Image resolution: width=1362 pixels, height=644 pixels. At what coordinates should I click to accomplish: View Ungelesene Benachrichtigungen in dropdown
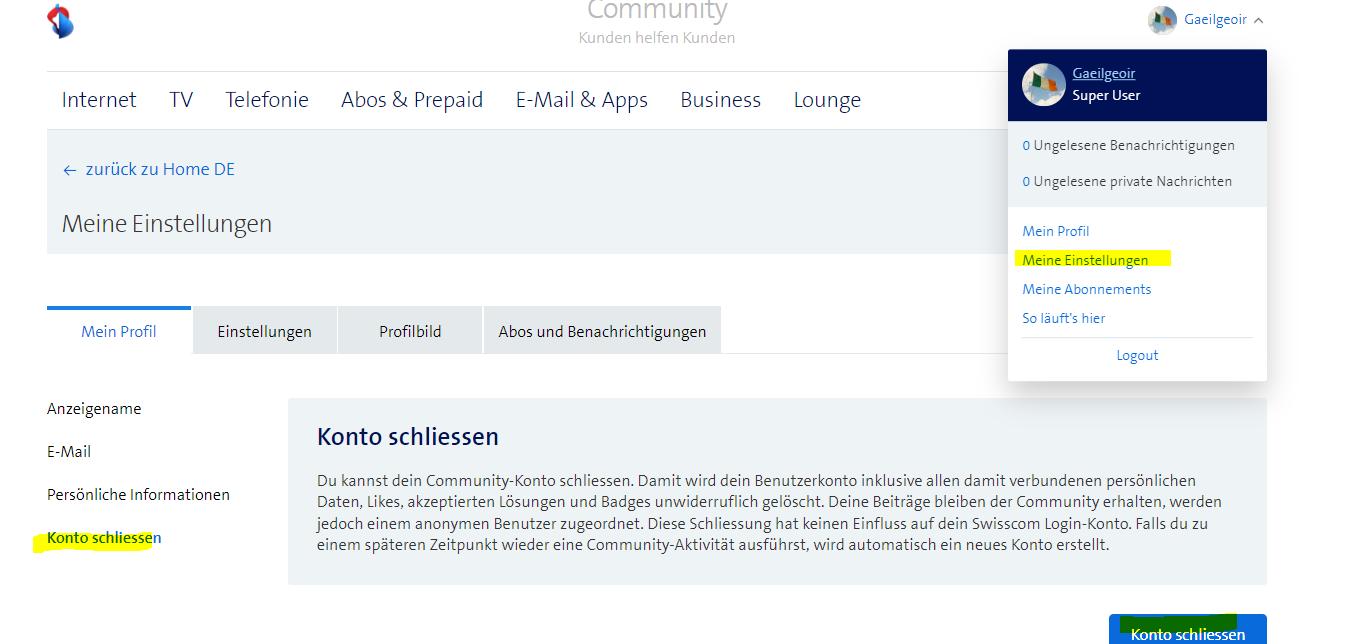point(1128,146)
